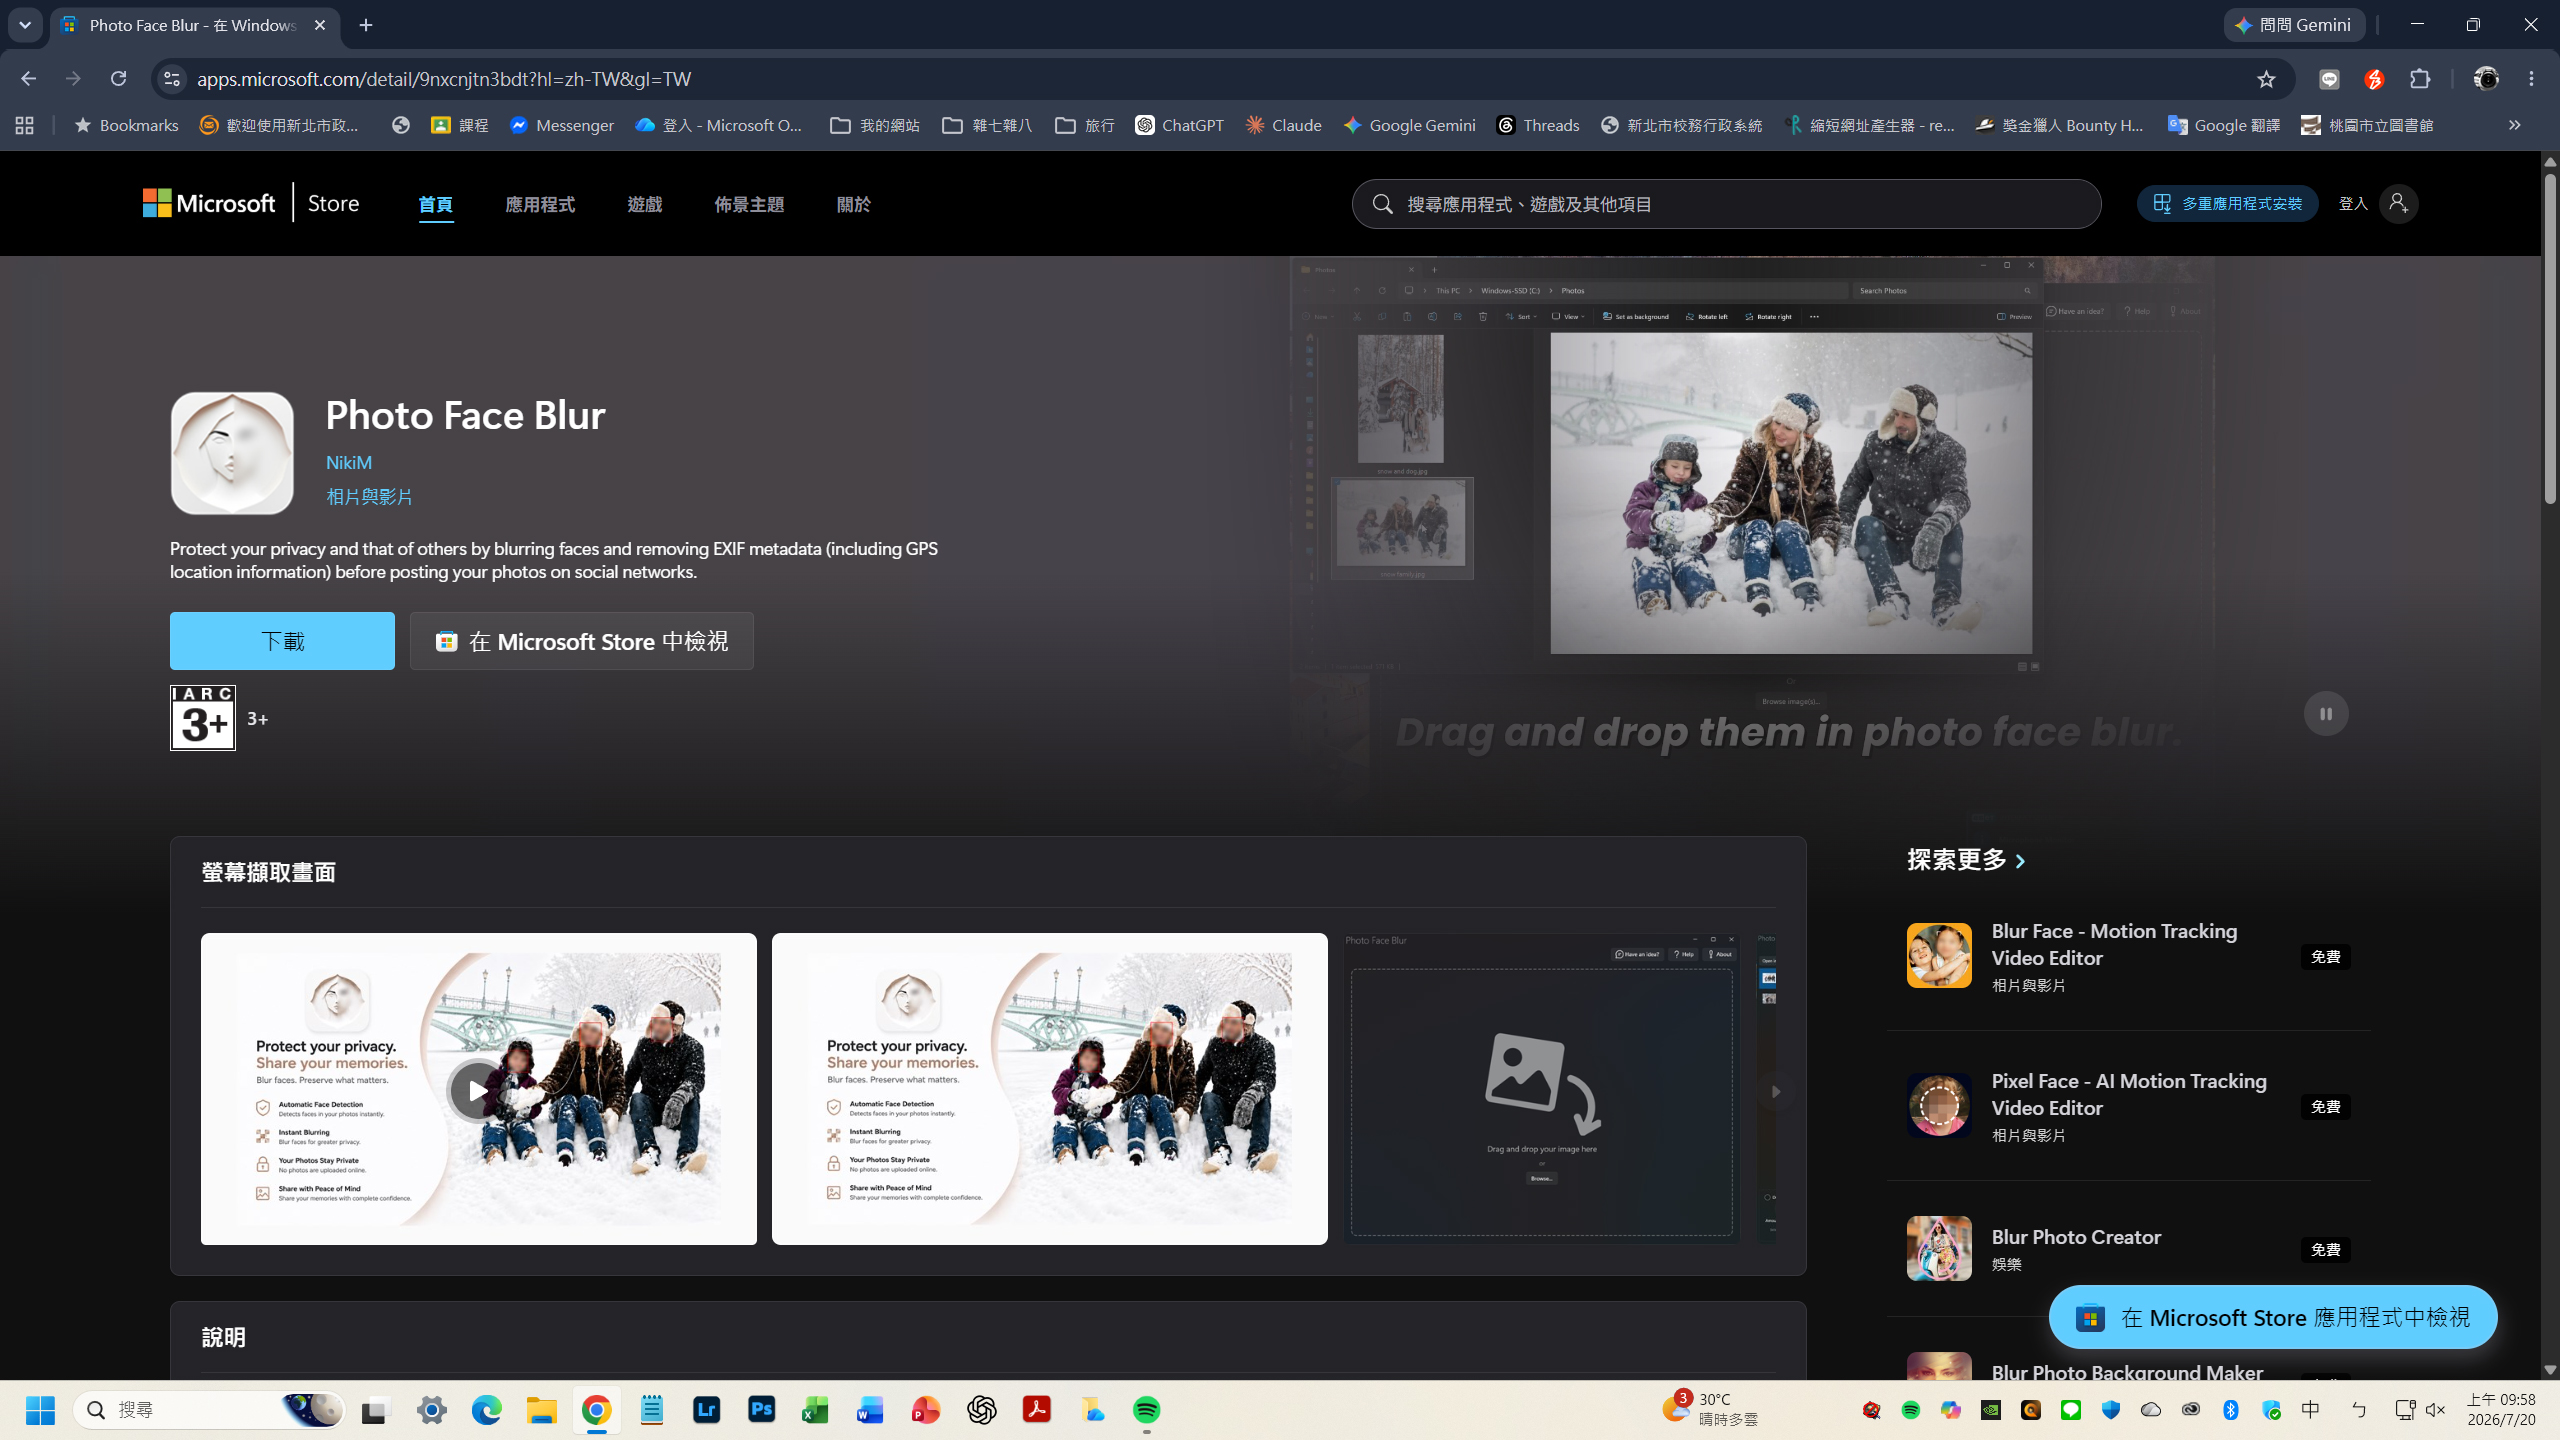The image size is (2560, 1440).
Task: Open the Chrome extensions puzzle icon
Action: (2420, 79)
